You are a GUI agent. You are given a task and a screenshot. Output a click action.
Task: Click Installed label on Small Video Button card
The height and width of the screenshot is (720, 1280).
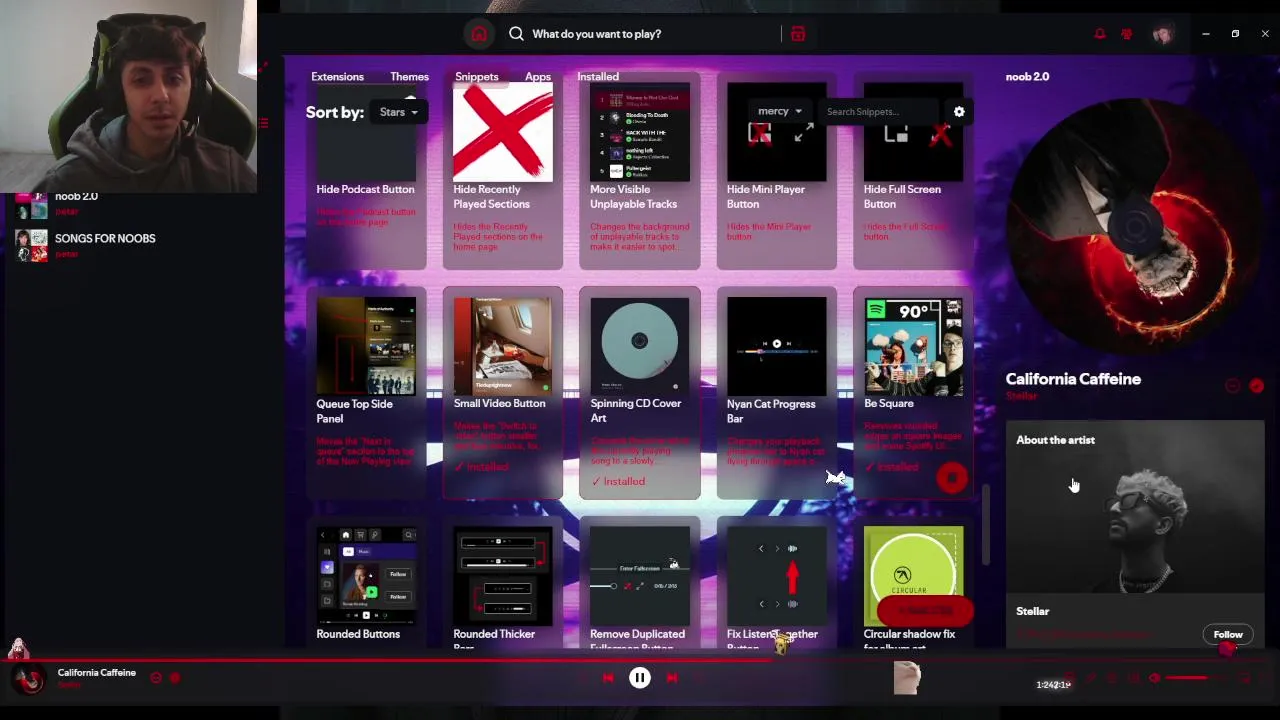click(481, 467)
